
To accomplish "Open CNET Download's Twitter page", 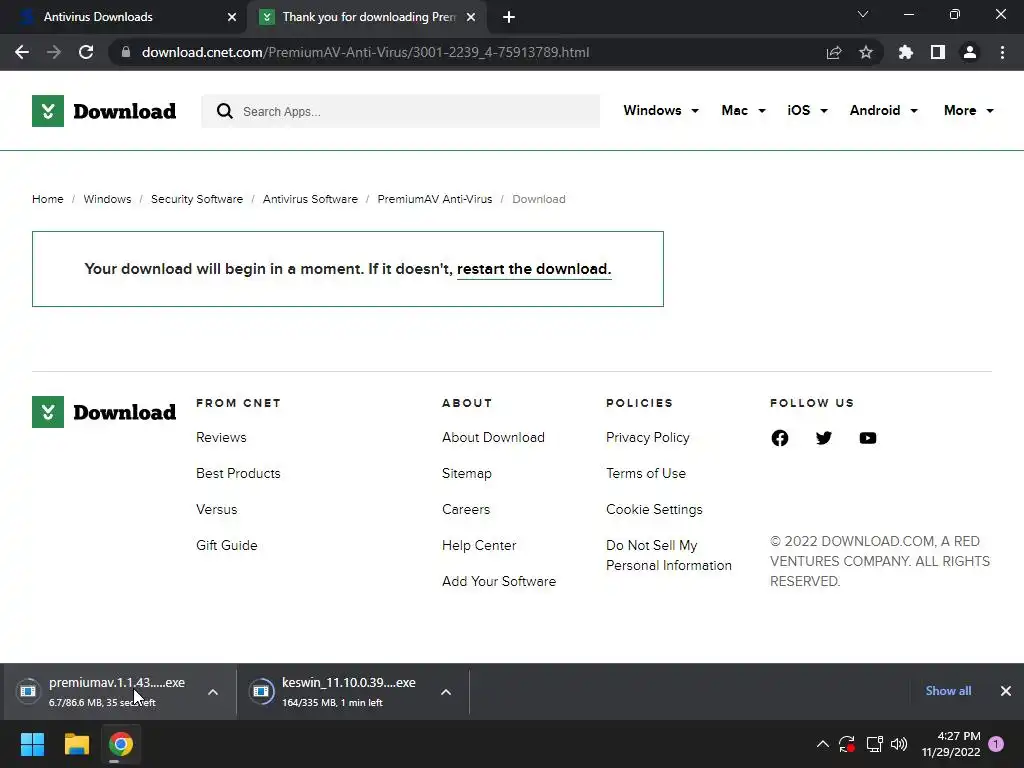I will click(x=824, y=438).
